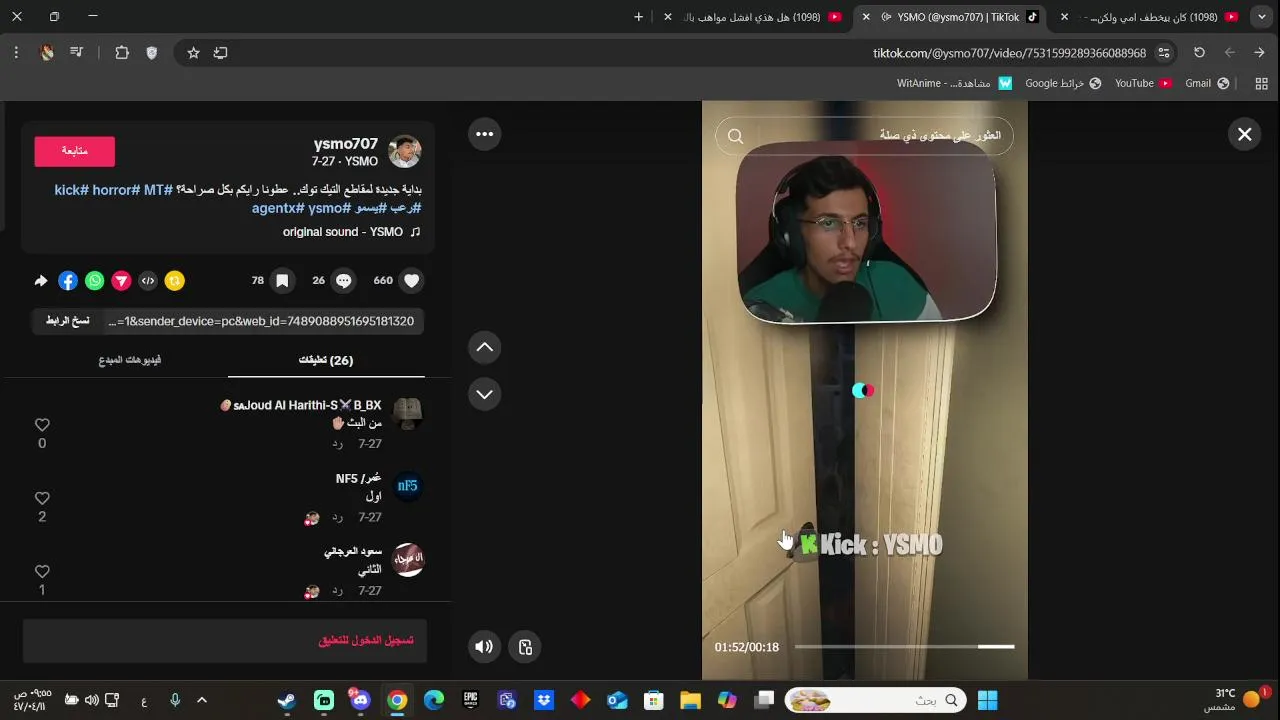Go to the previous video with up chevron
This screenshot has height=720, width=1280.
(484, 347)
